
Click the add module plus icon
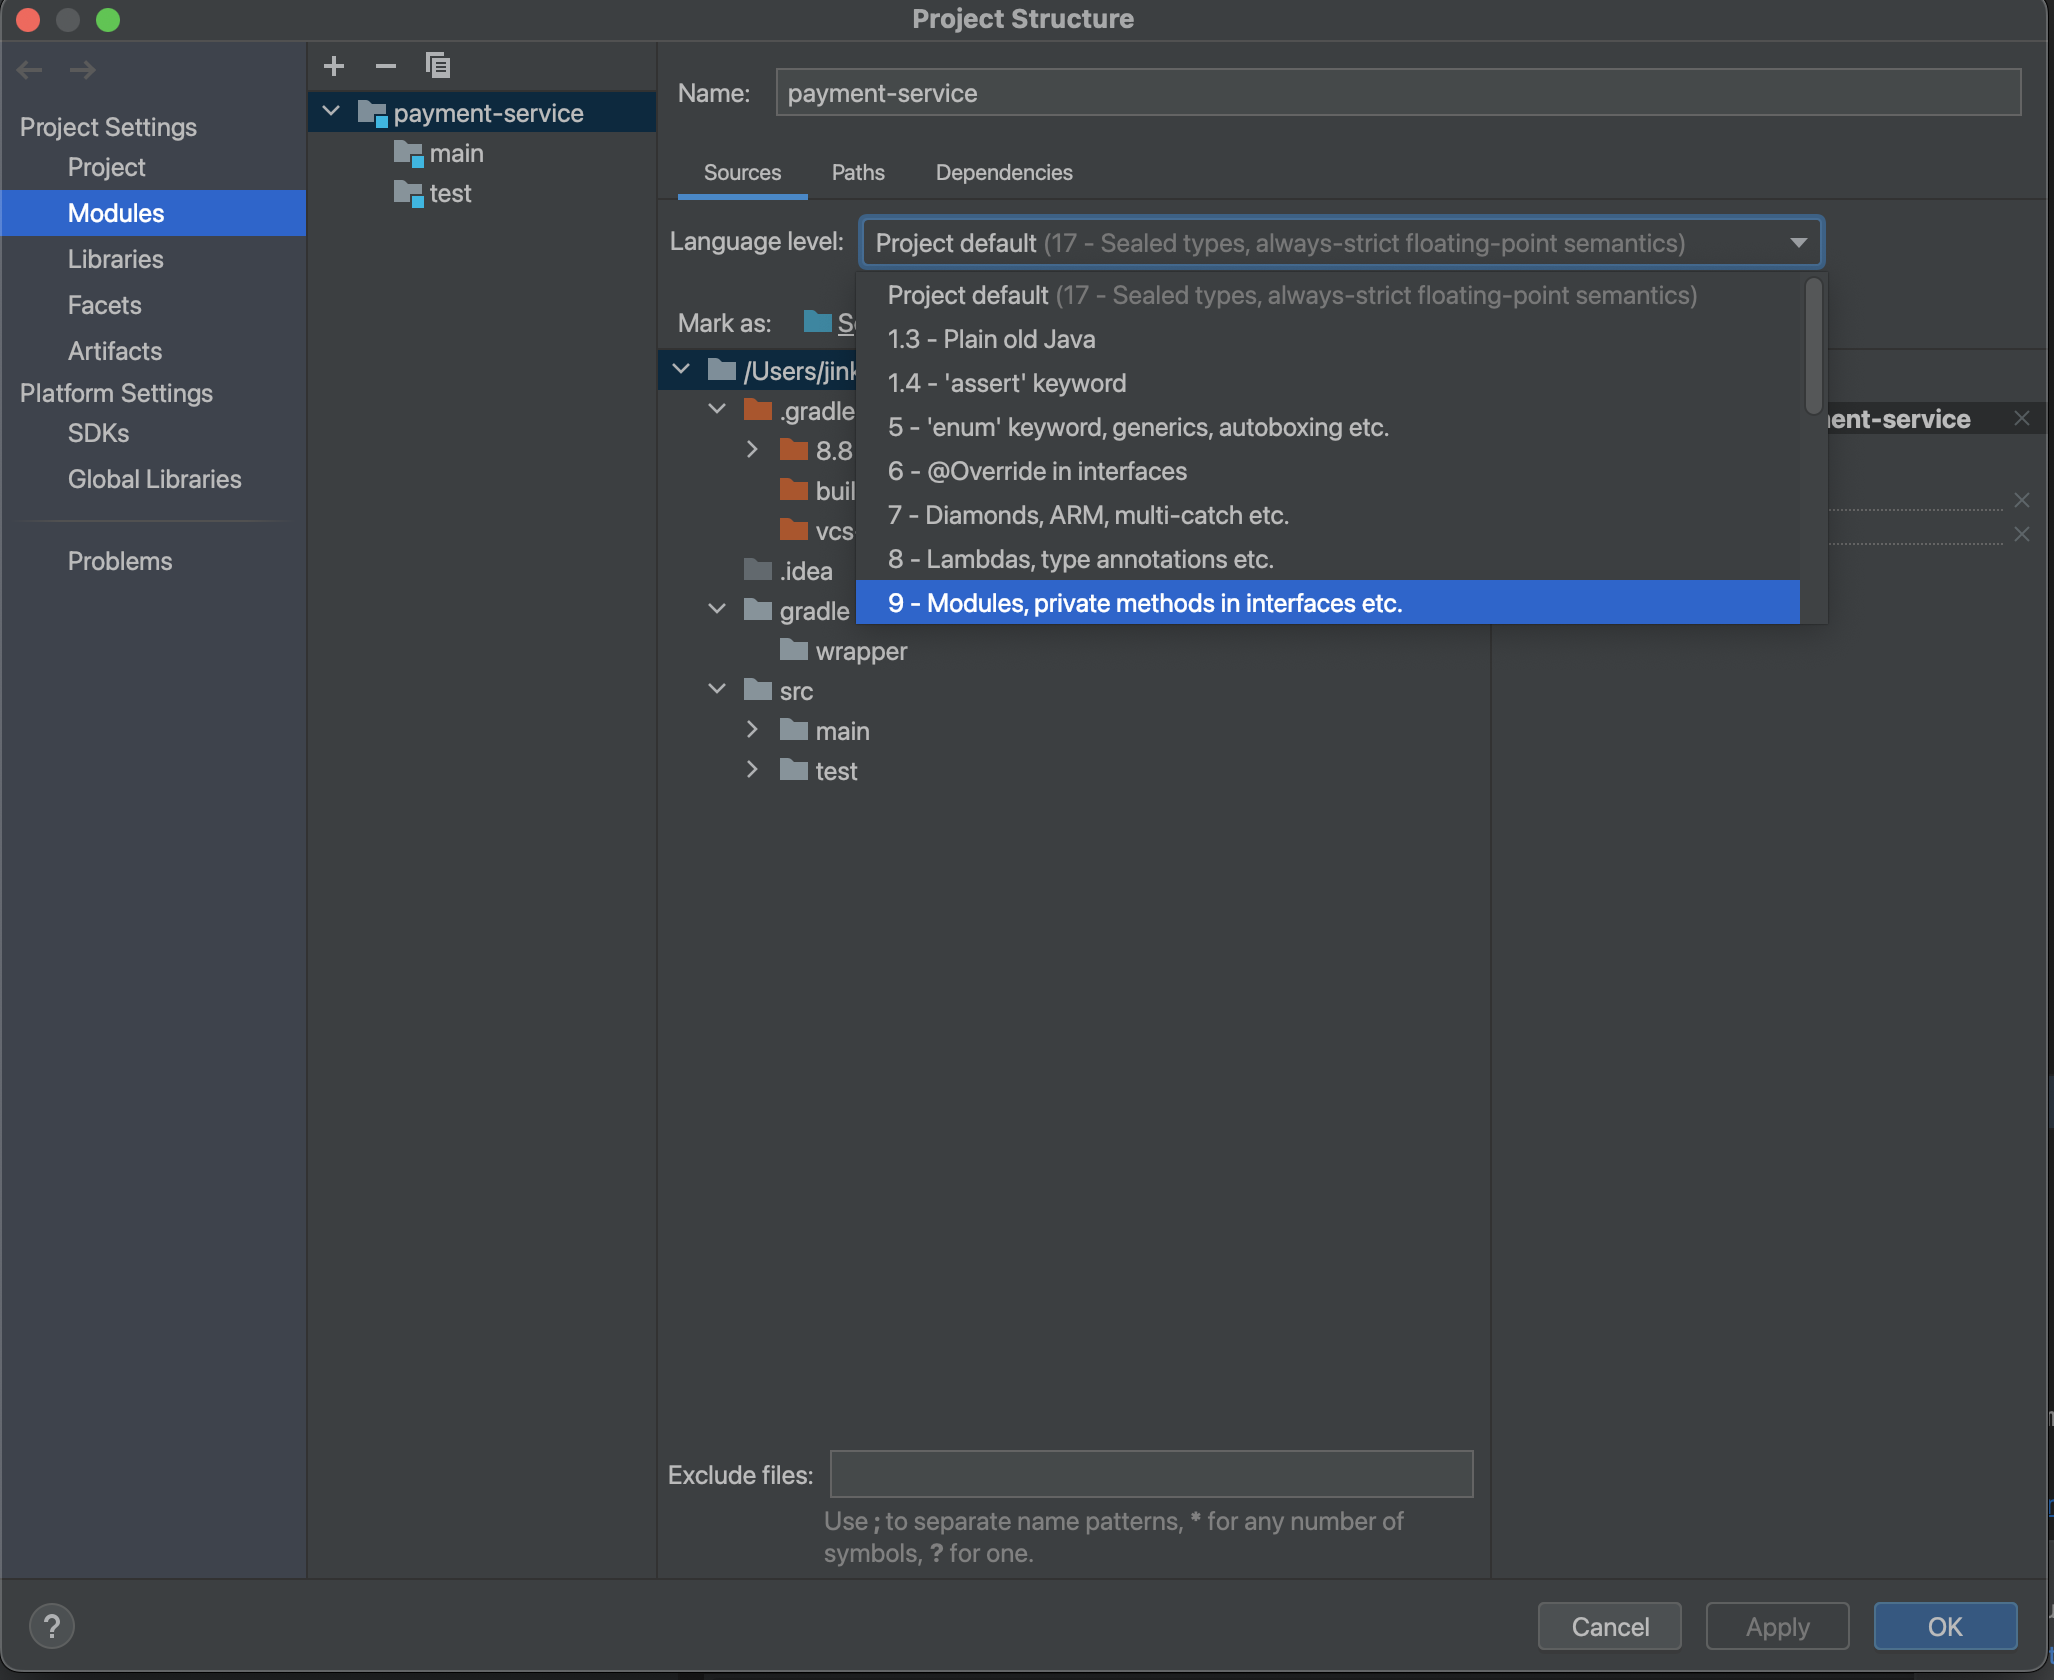click(x=334, y=66)
